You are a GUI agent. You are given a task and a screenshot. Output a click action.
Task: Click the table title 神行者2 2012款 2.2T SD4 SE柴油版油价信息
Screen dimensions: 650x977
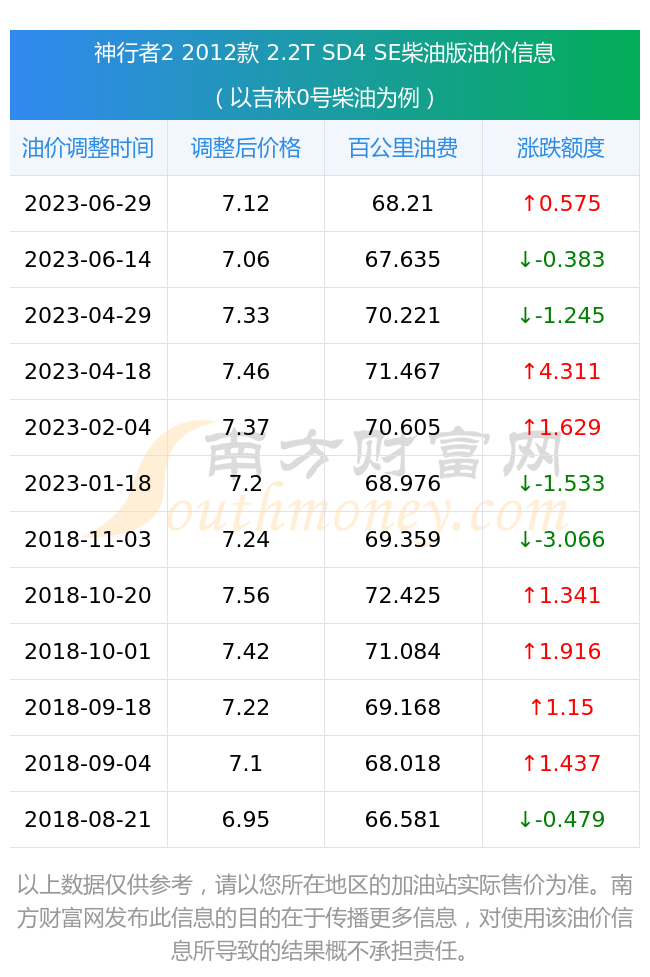coord(325,53)
